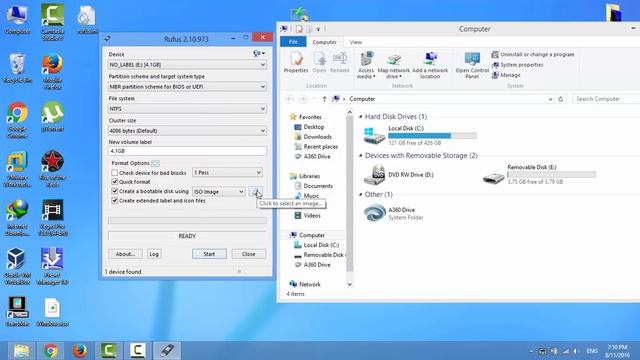Viewport: 640px width, 360px height.
Task: Click Explorer Up one level arrow
Action: click(x=324, y=99)
